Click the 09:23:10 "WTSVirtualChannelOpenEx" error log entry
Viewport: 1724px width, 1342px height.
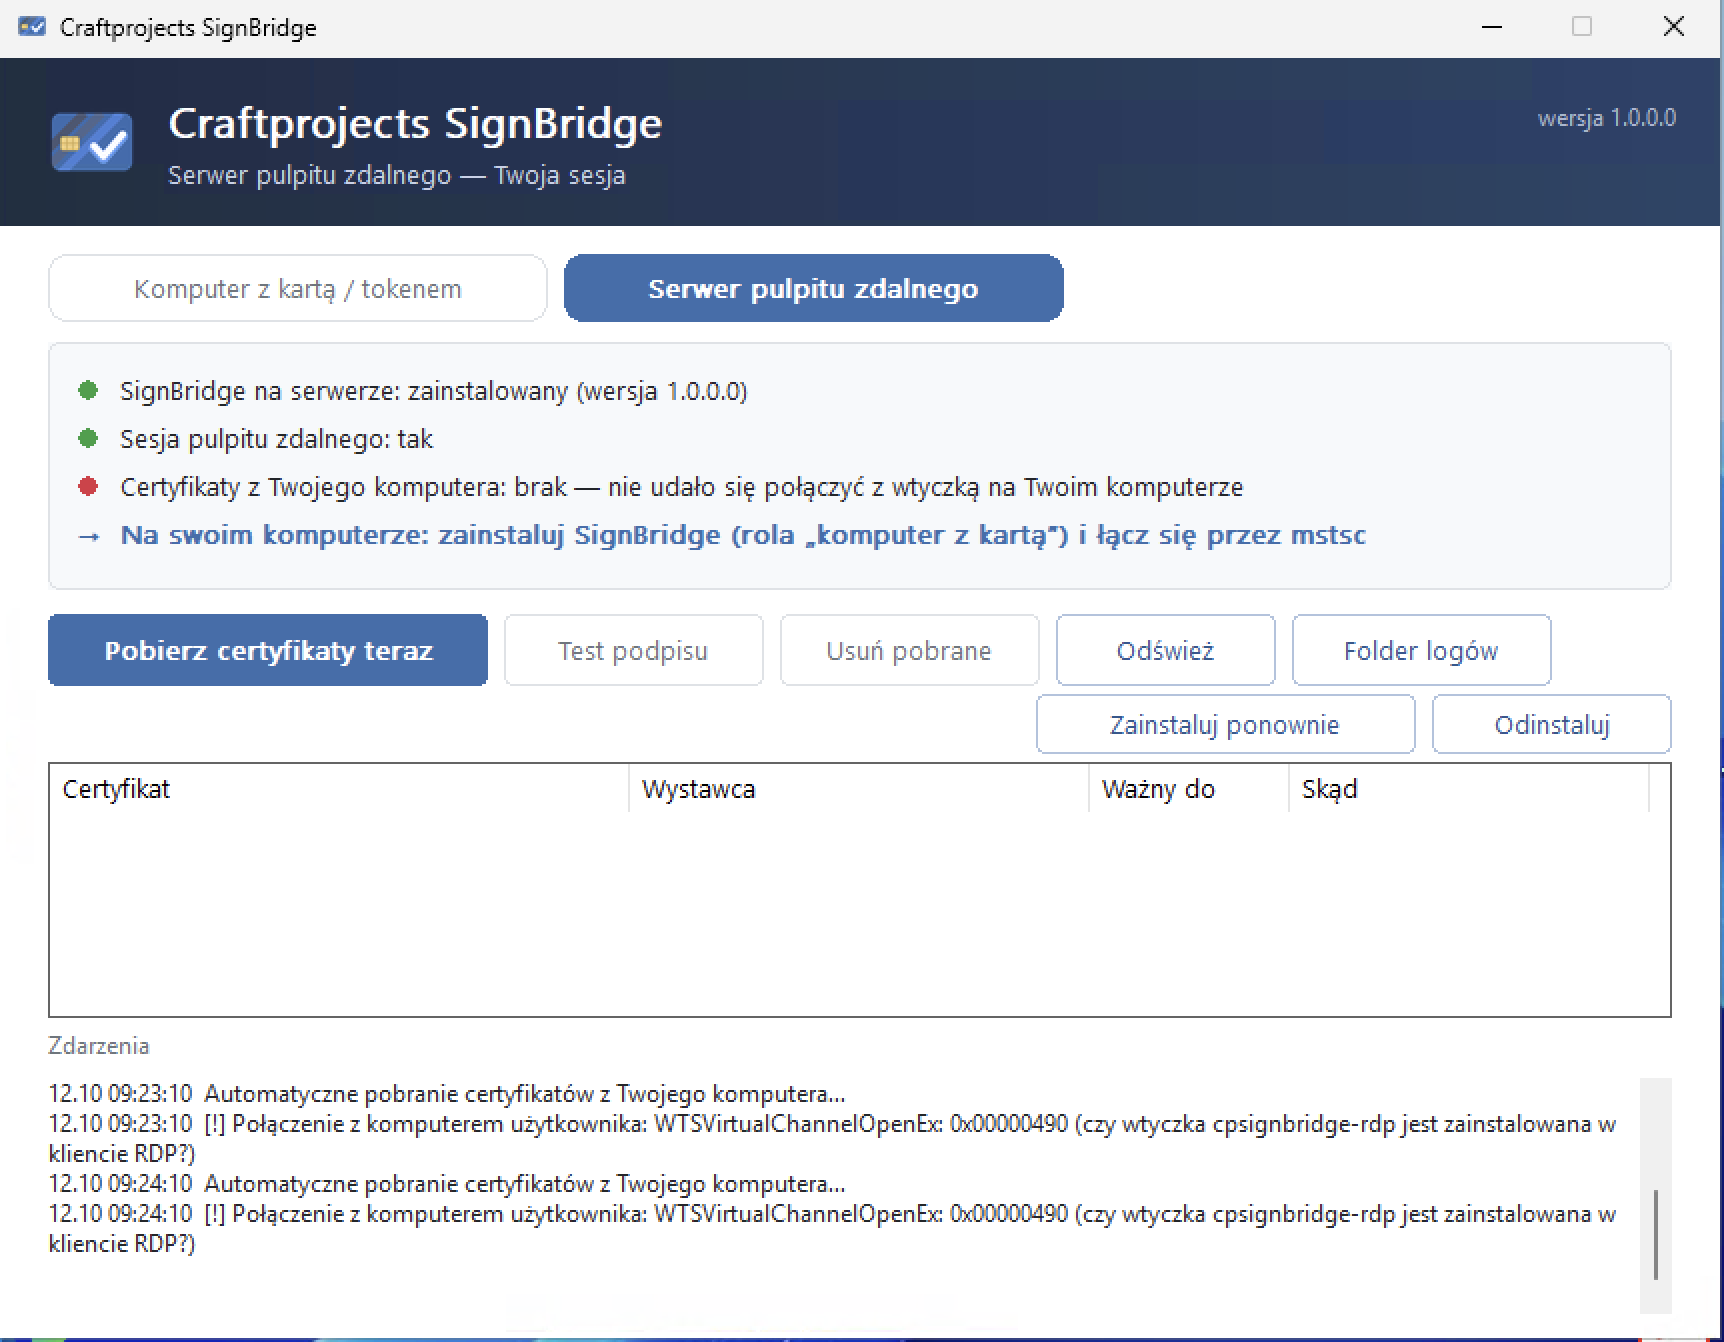click(x=832, y=1139)
